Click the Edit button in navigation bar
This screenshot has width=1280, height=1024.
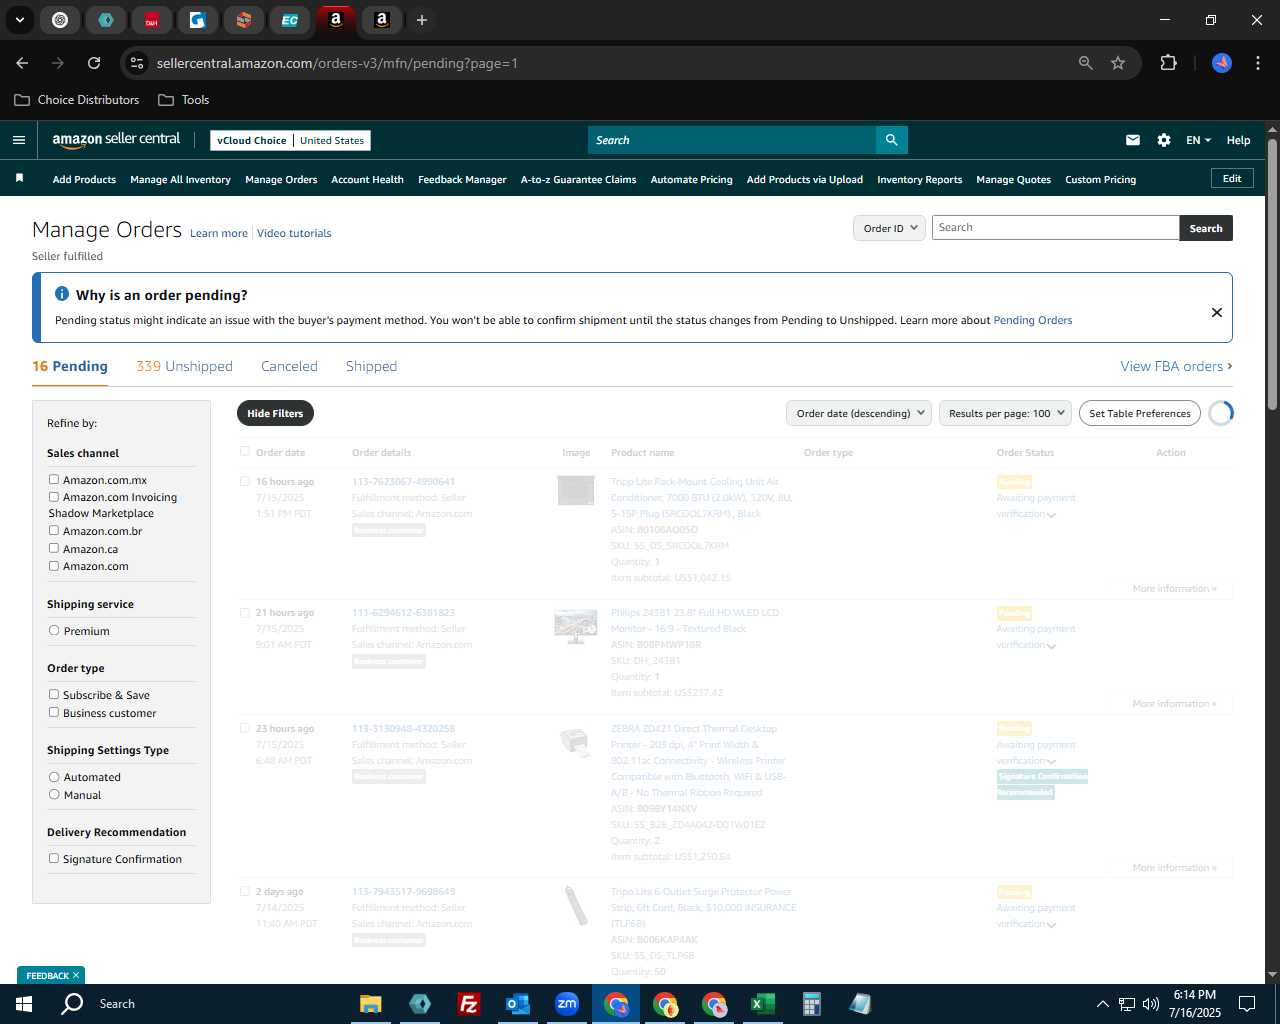pyautogui.click(x=1232, y=178)
